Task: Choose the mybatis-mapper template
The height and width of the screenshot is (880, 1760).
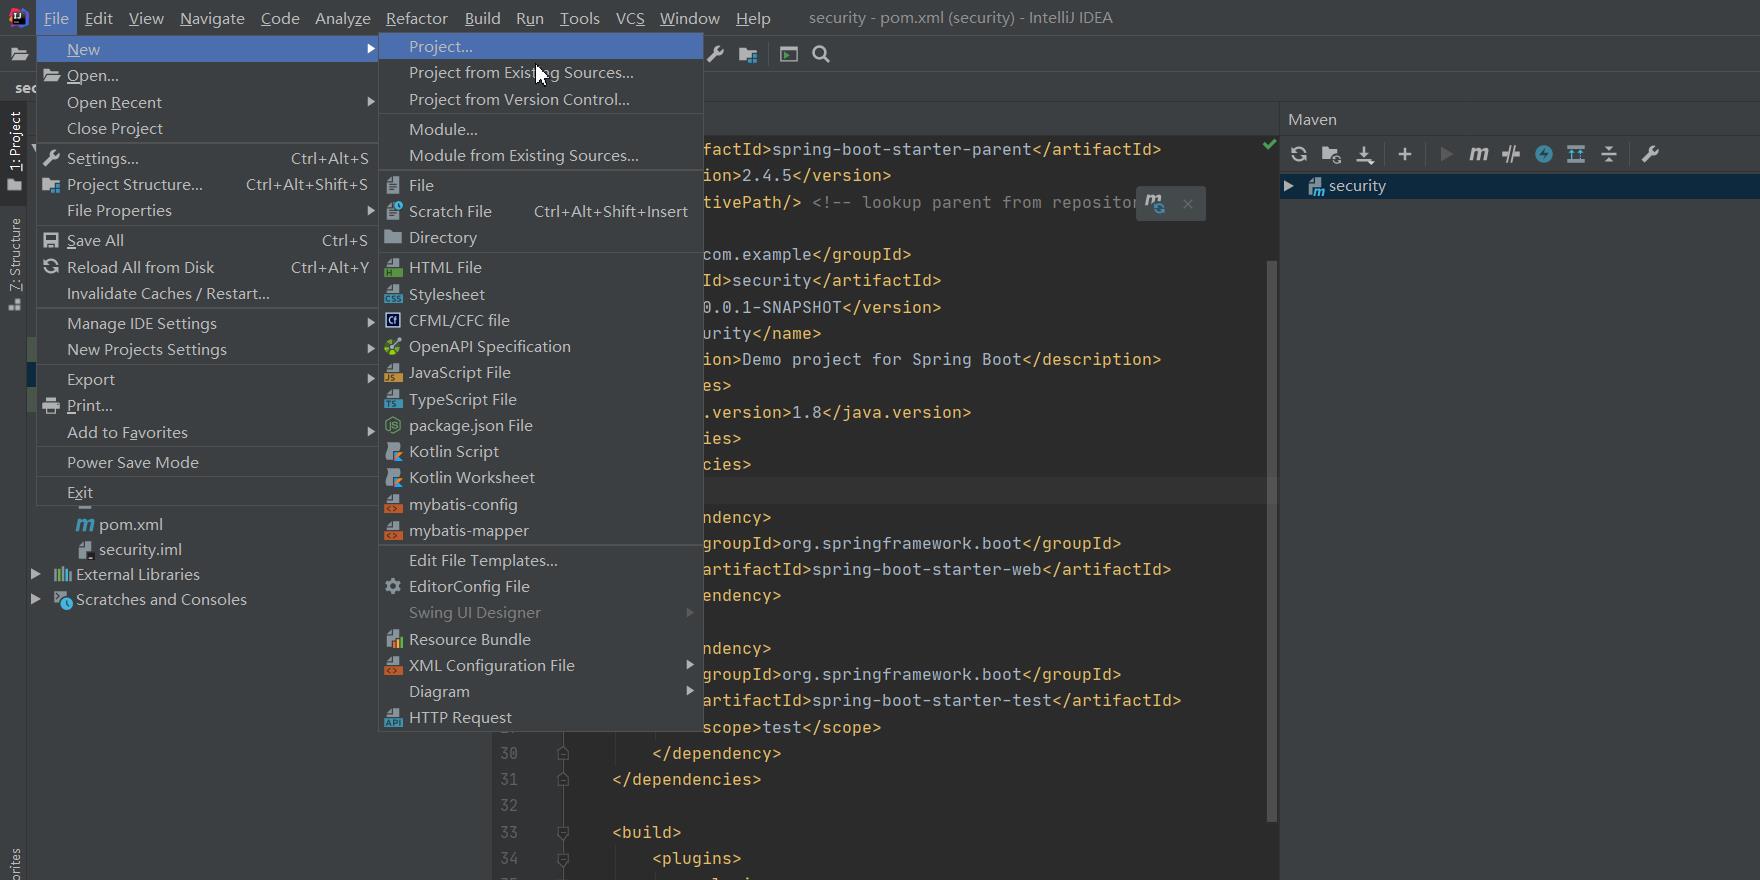Action: (541, 530)
